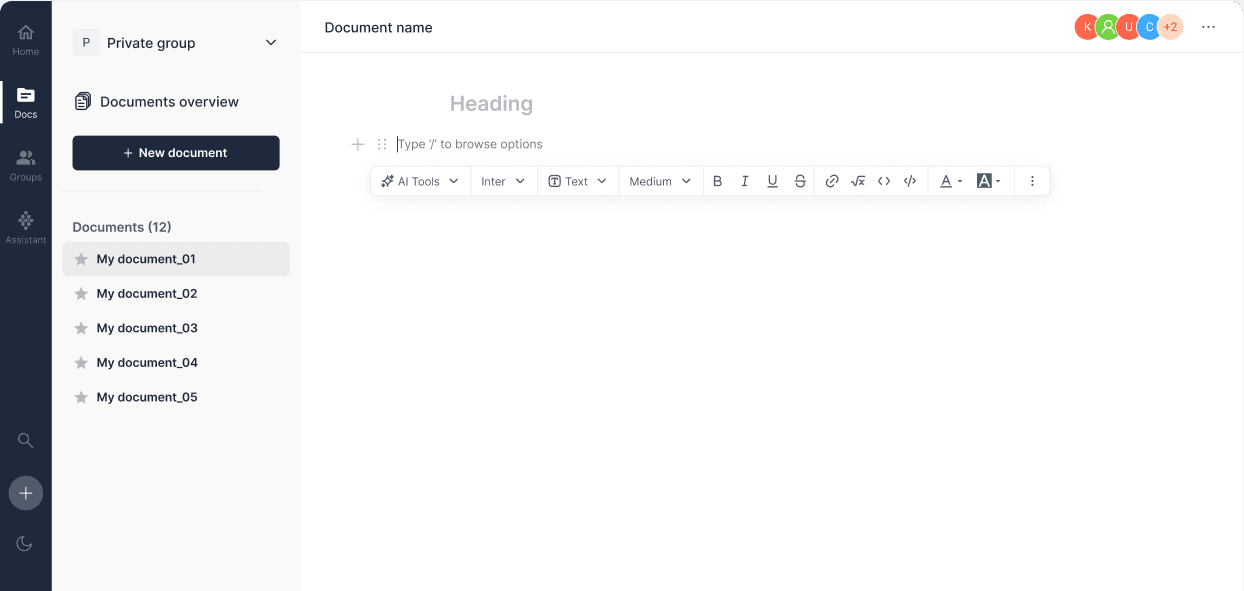The height and width of the screenshot is (591, 1244).
Task: Click the block drag handle icon
Action: point(382,144)
